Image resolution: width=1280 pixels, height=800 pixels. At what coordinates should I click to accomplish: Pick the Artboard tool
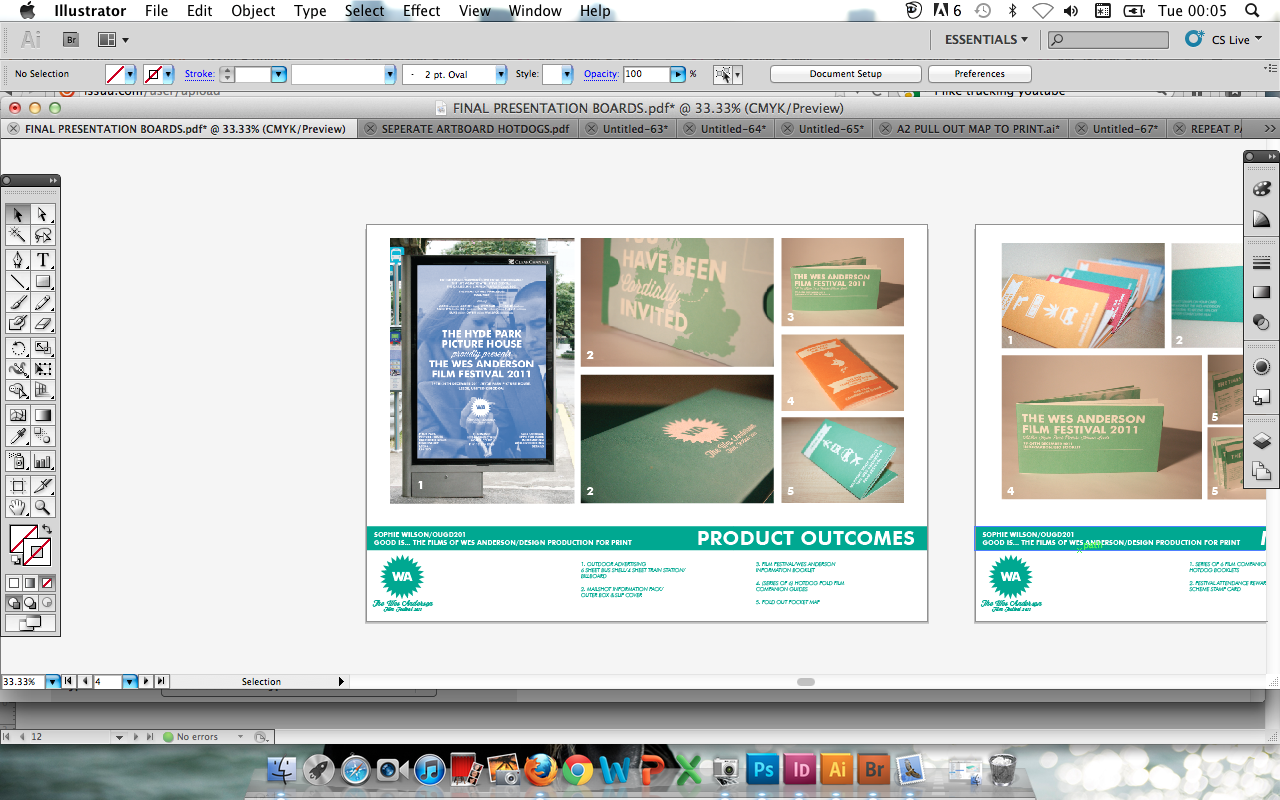coord(18,486)
